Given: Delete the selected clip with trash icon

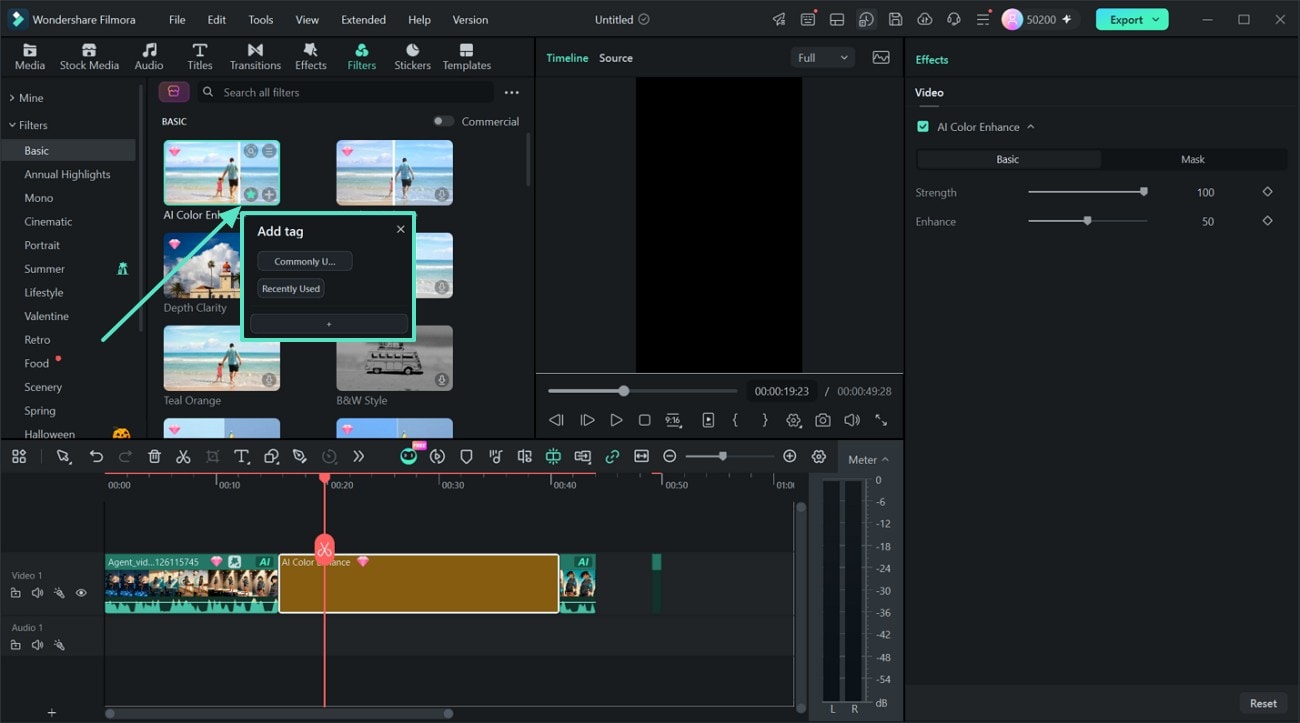Looking at the screenshot, I should [154, 456].
